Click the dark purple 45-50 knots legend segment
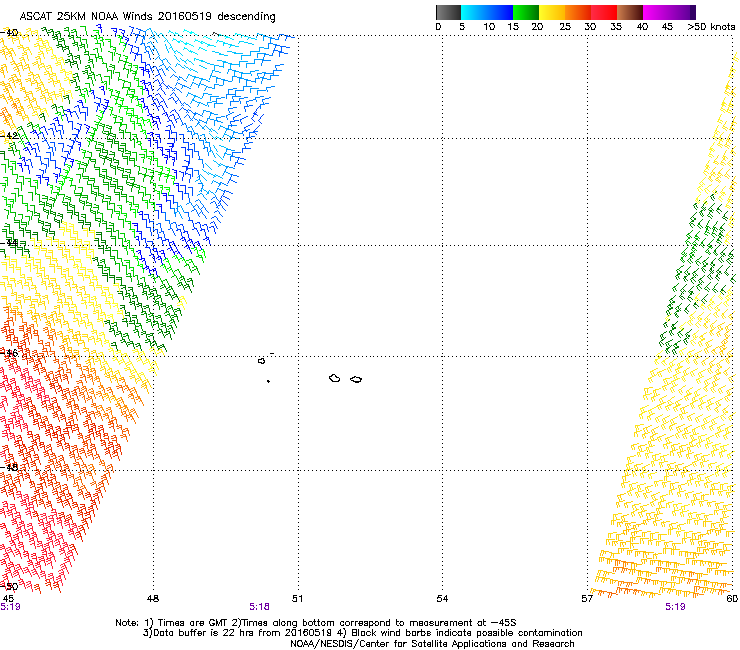 point(682,12)
